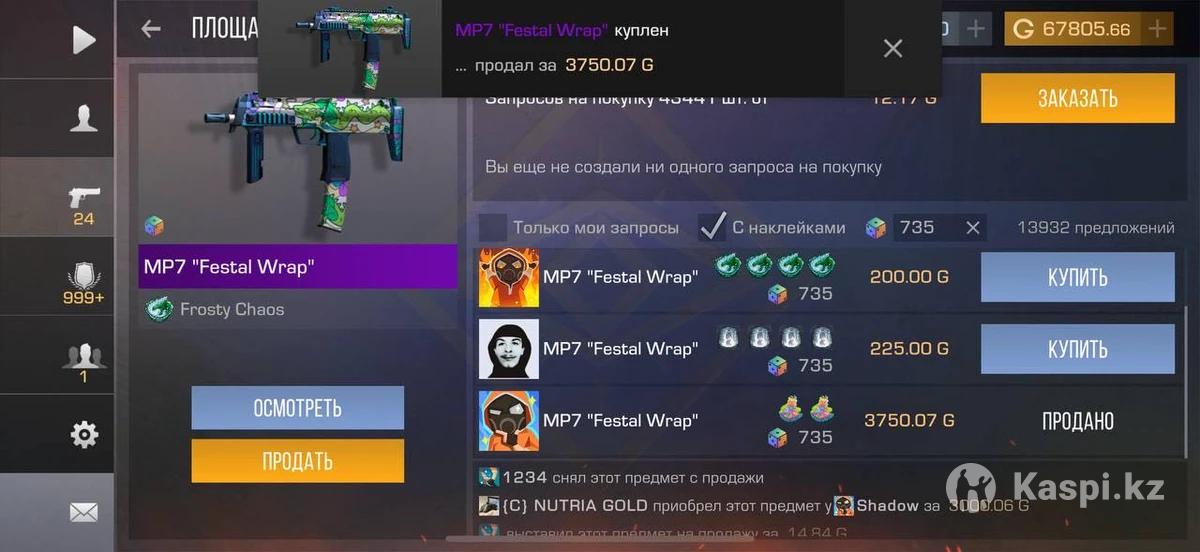Clear the 735 pattern filter
This screenshot has width=1200, height=552.
click(x=972, y=228)
